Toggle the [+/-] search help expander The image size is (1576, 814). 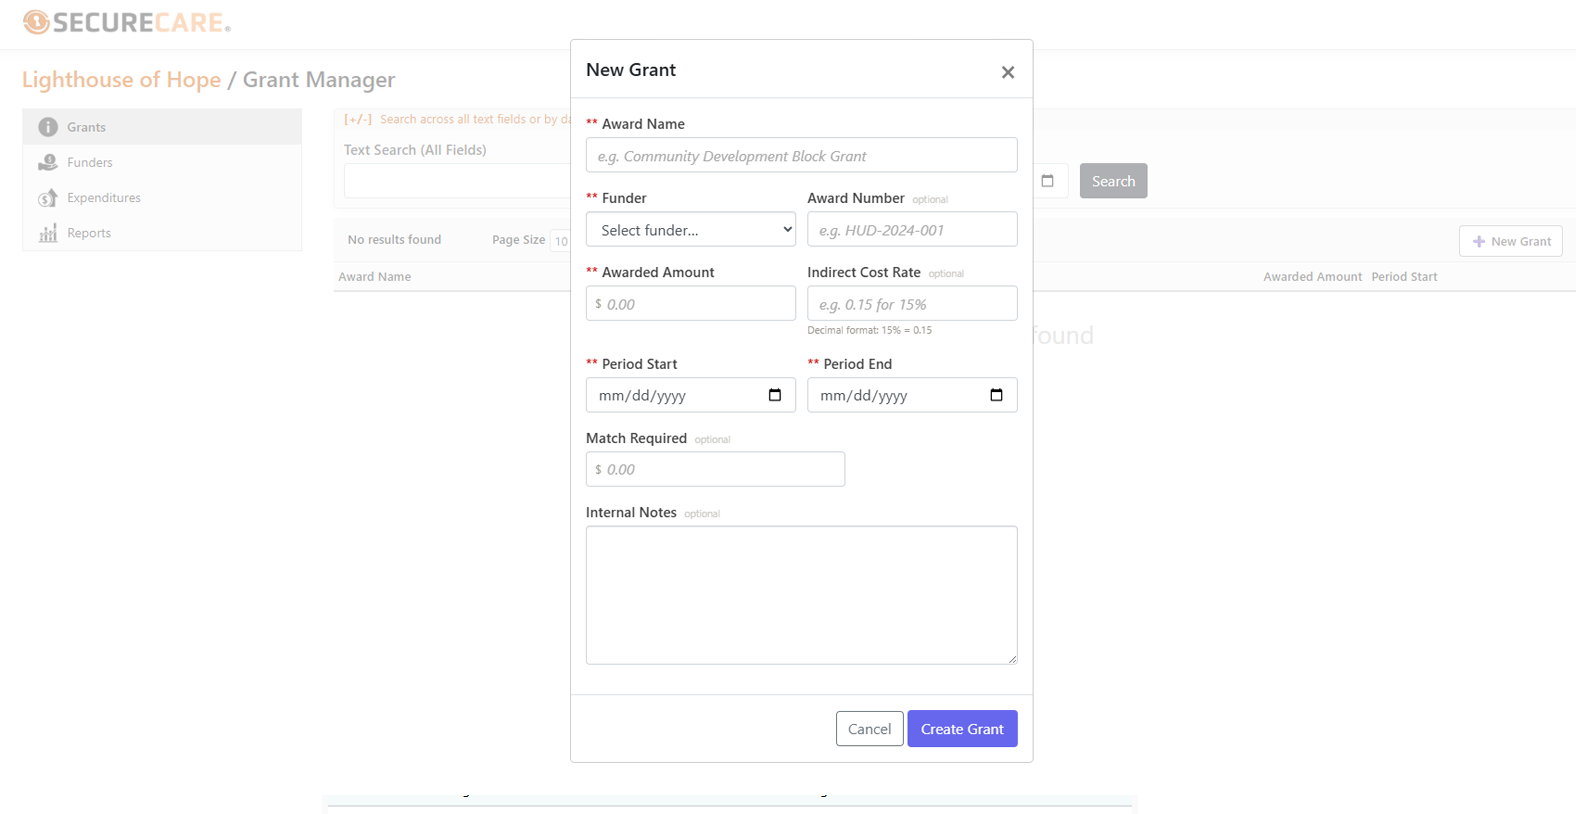click(358, 119)
